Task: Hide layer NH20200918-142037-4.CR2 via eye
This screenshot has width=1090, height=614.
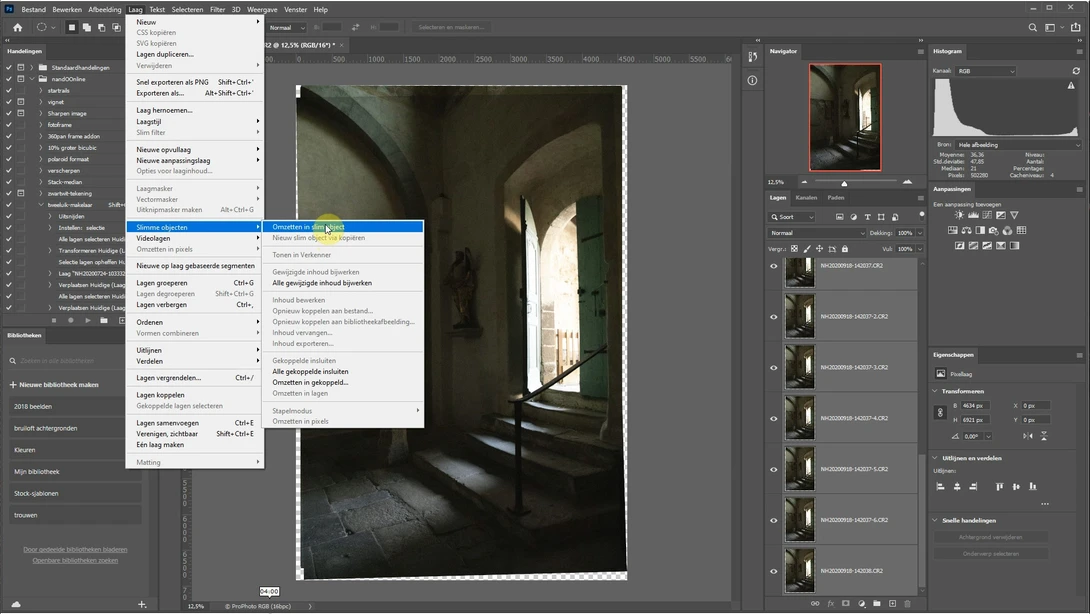Action: pos(774,419)
